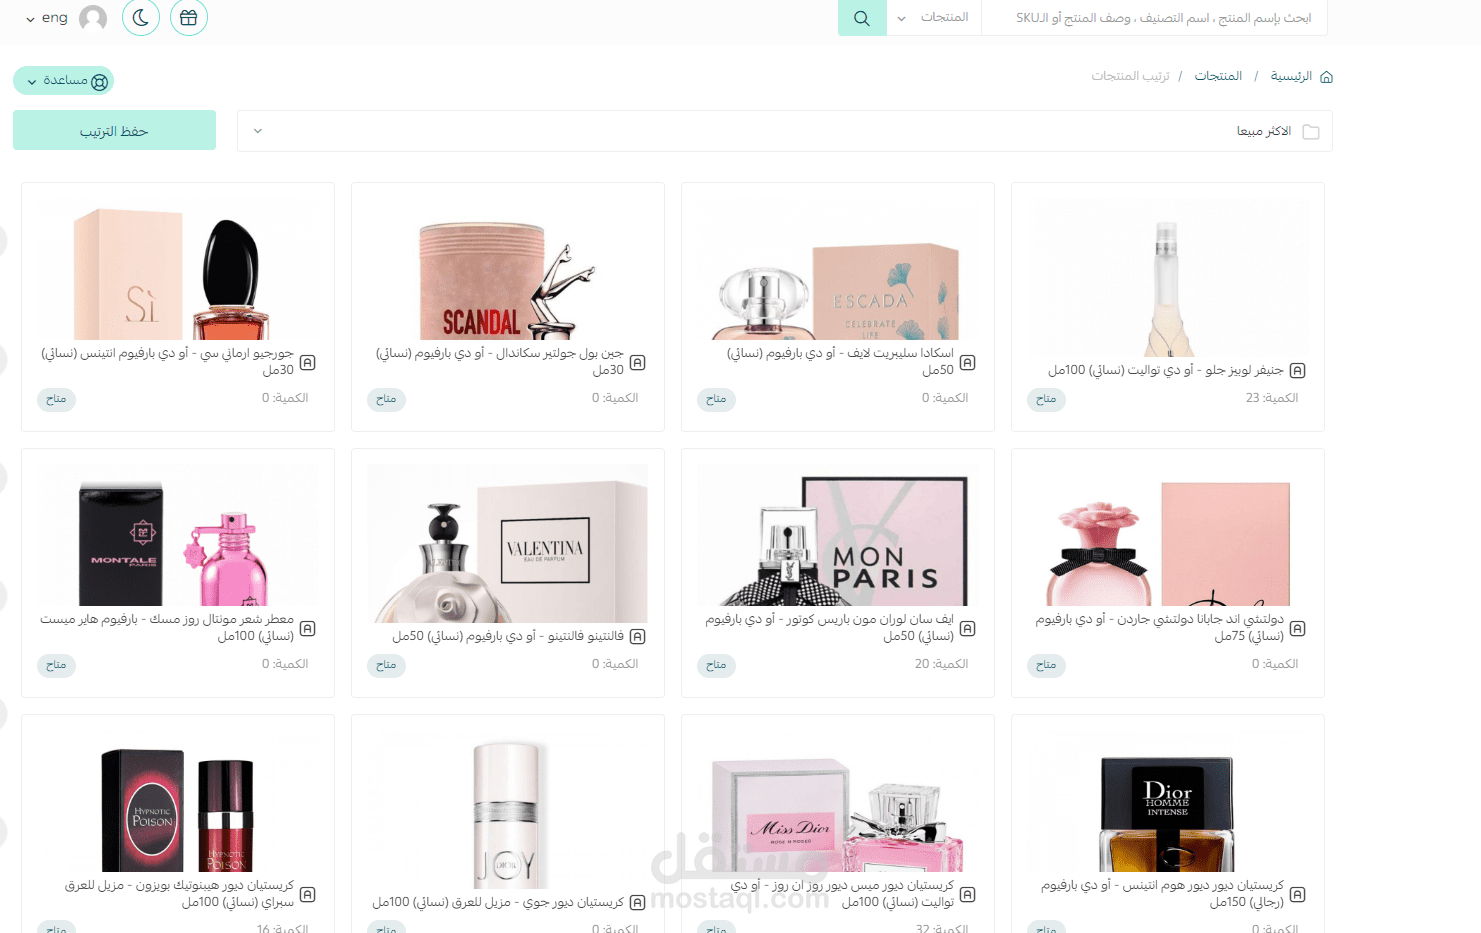Open the مساعدة help dropdown
The height and width of the screenshot is (933, 1481).
(x=63, y=81)
